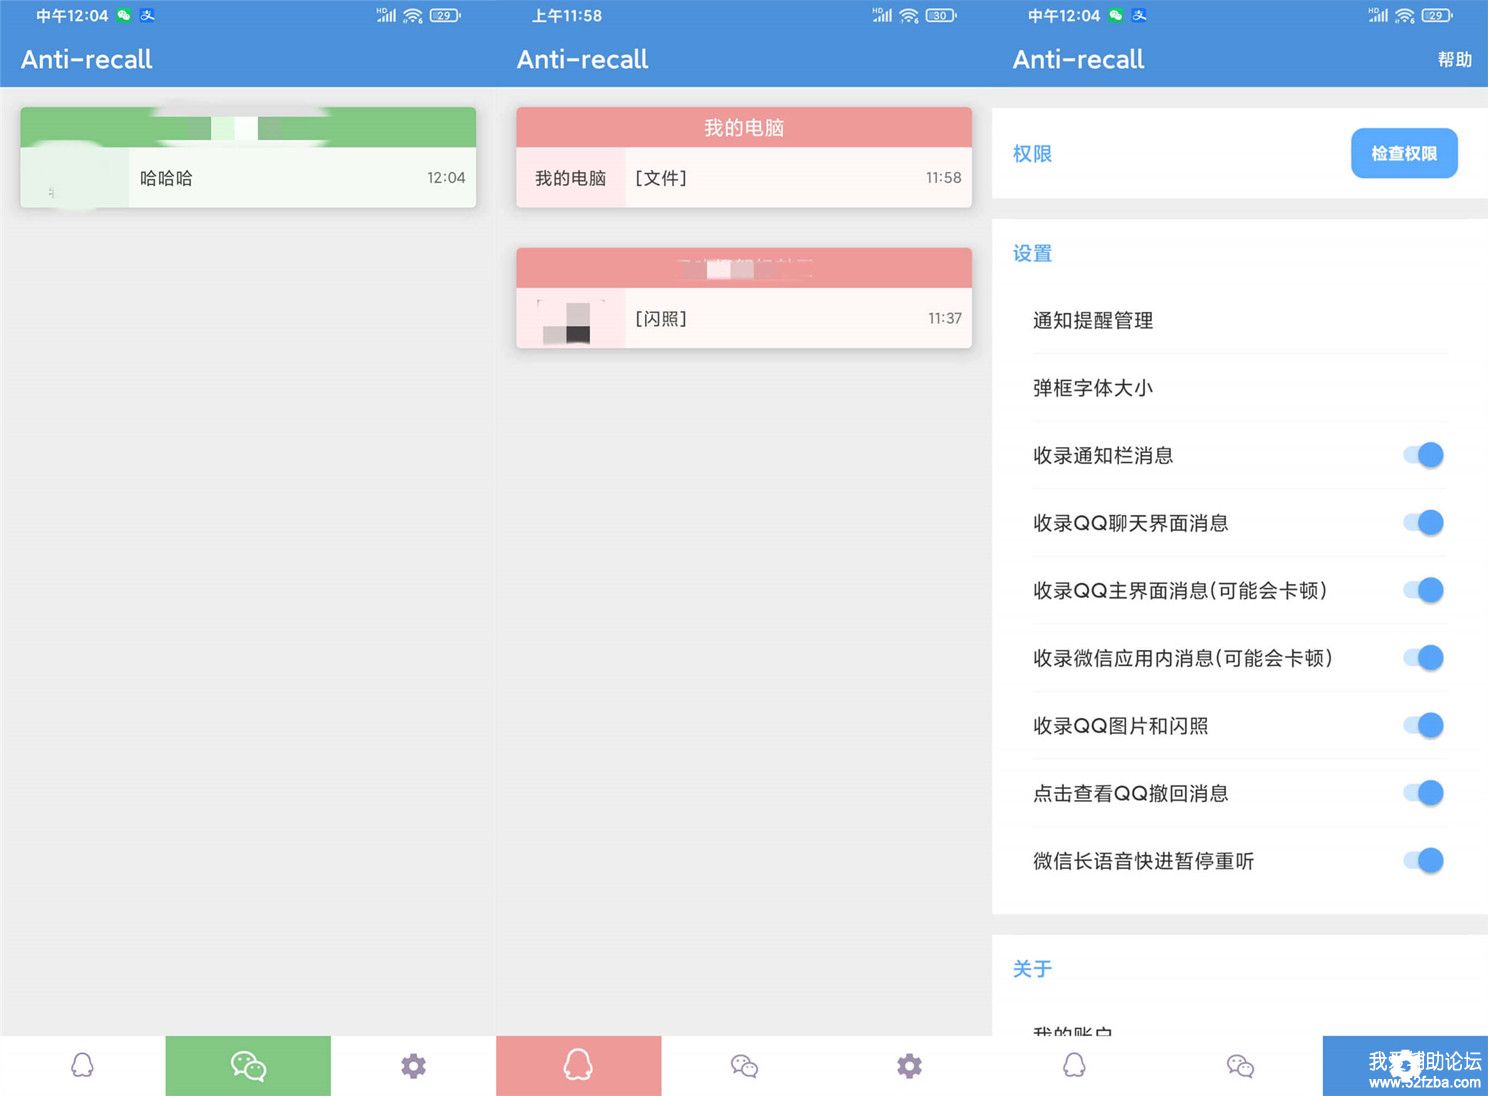Screen dimensions: 1488x1096
Task: Tap the Anti-recall title above the 哈哈哈 card
Action: tap(86, 60)
